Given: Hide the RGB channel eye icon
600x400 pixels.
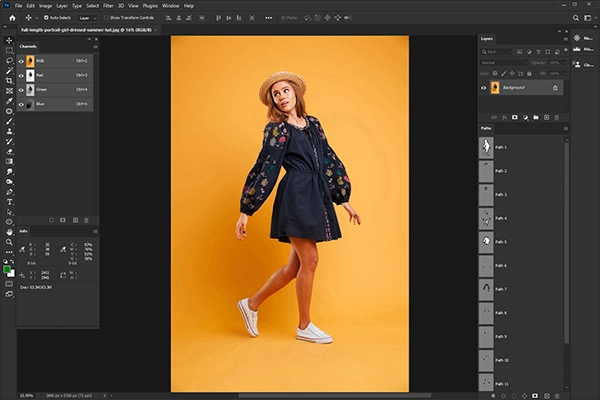Looking at the screenshot, I should 21,61.
